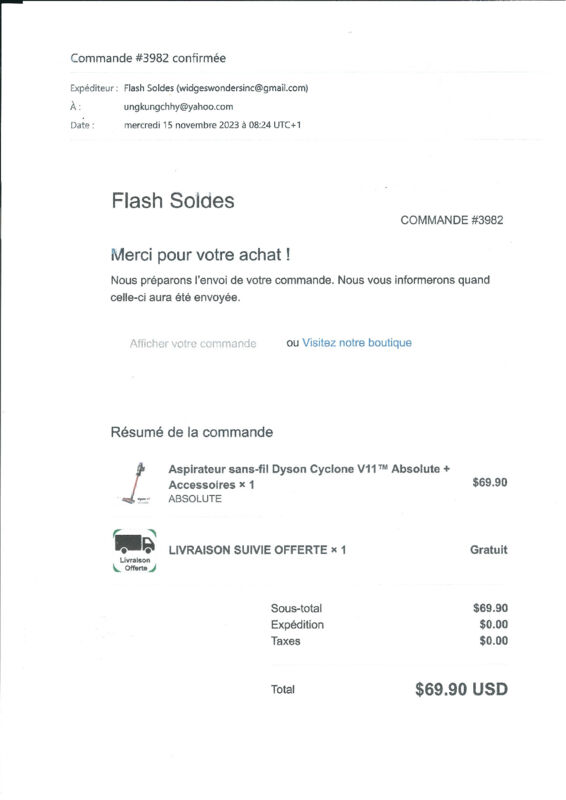Click the Sous-total row label
The image size is (566, 800).
tap(297, 608)
